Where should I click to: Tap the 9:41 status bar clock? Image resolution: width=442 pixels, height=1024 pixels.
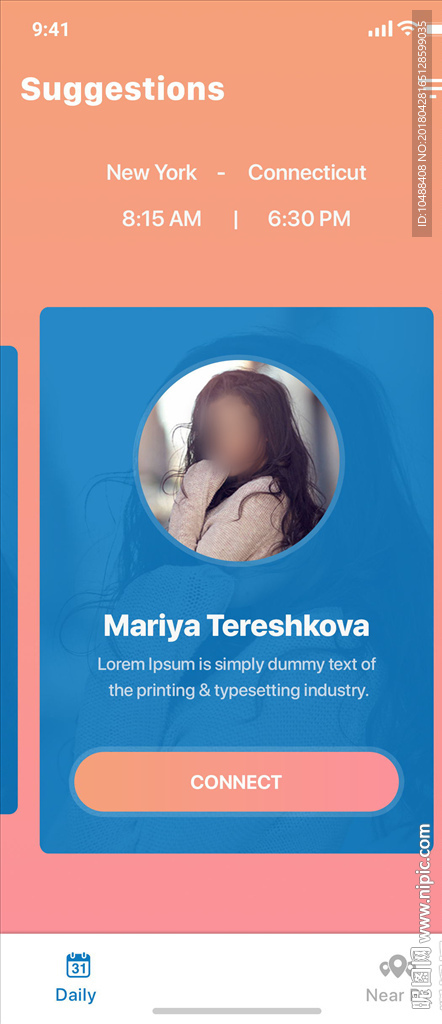pos(50,29)
